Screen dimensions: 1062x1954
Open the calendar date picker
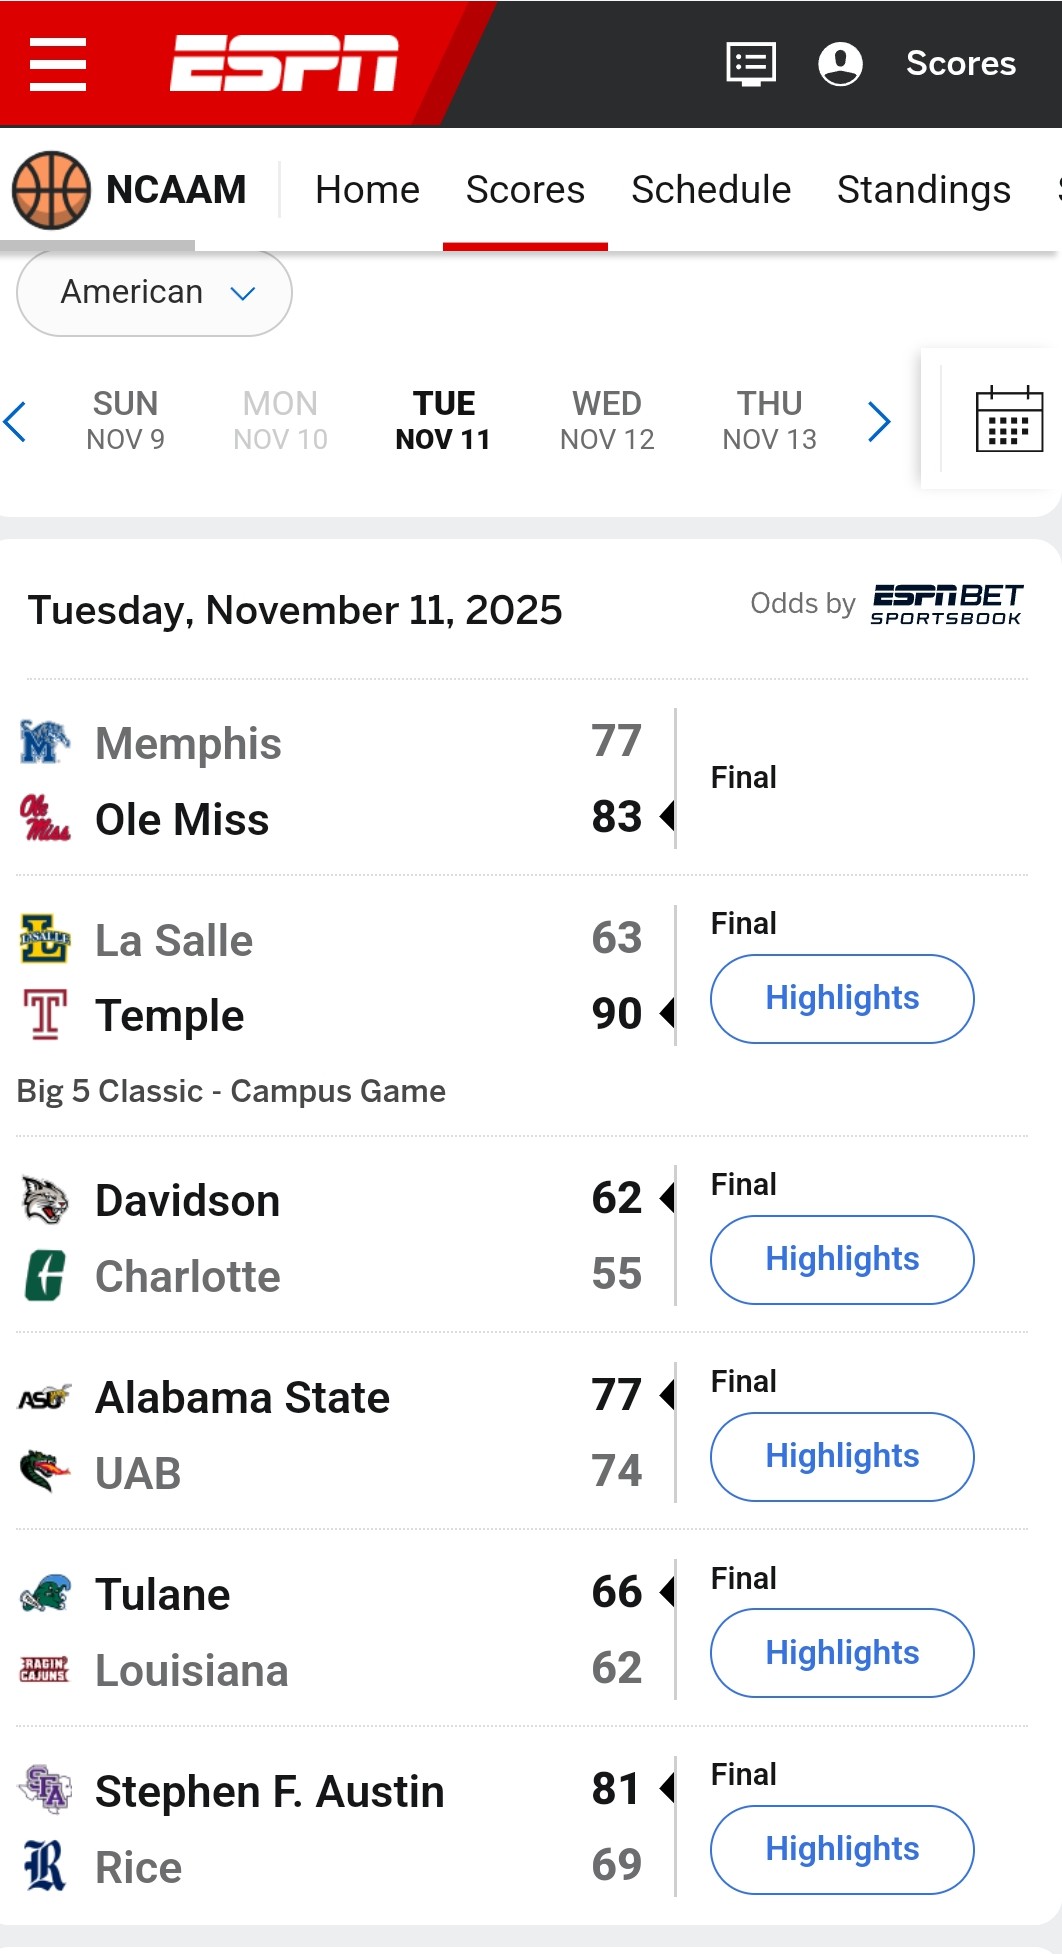point(1008,419)
